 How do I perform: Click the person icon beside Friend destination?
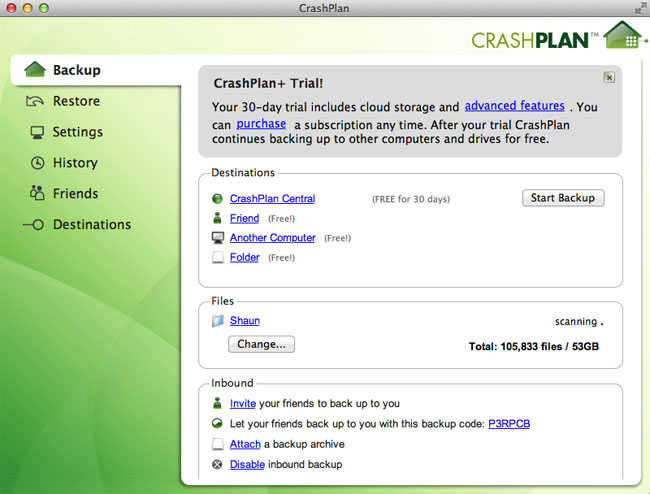(x=217, y=218)
